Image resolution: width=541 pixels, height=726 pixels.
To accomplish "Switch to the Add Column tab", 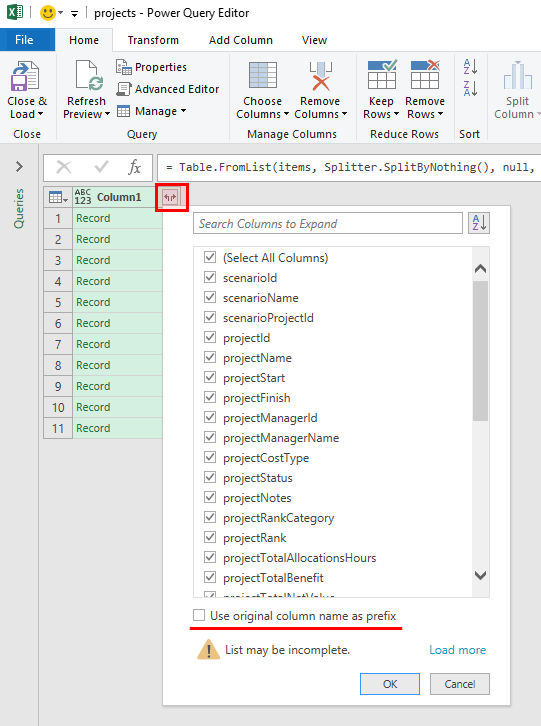I will pos(240,40).
